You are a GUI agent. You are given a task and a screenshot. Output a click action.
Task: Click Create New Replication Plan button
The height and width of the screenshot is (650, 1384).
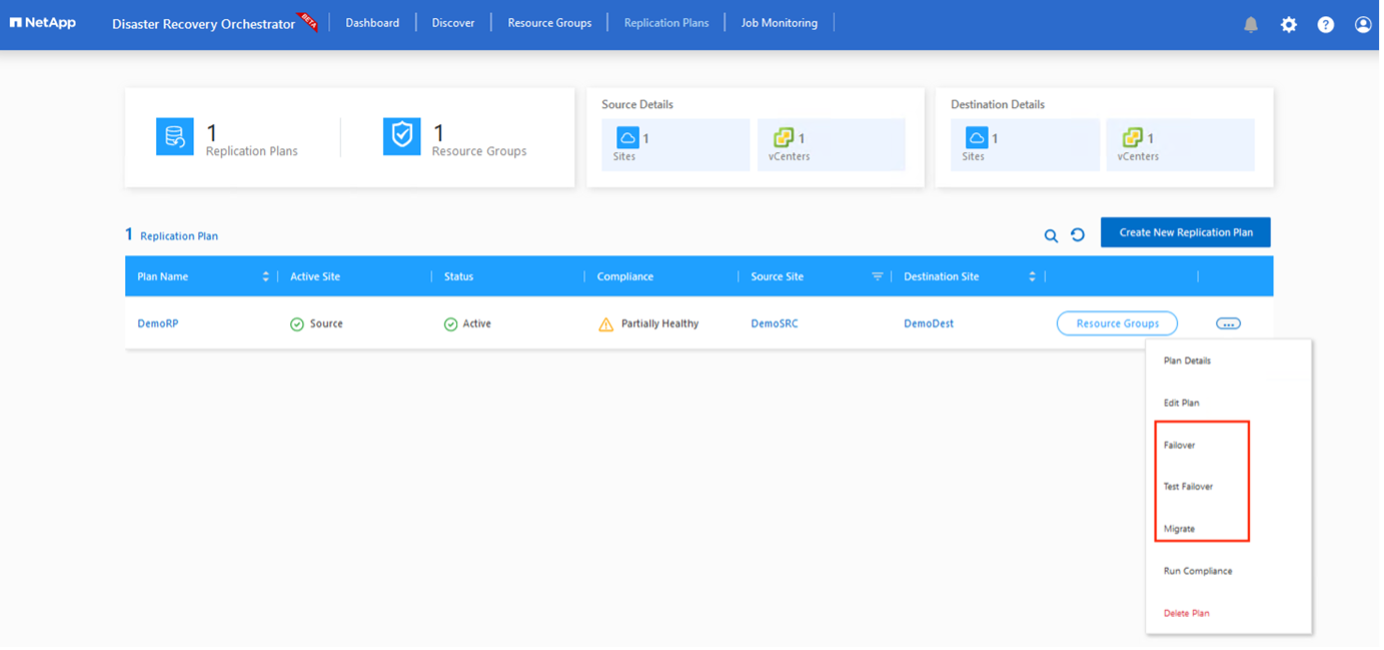(x=1185, y=232)
